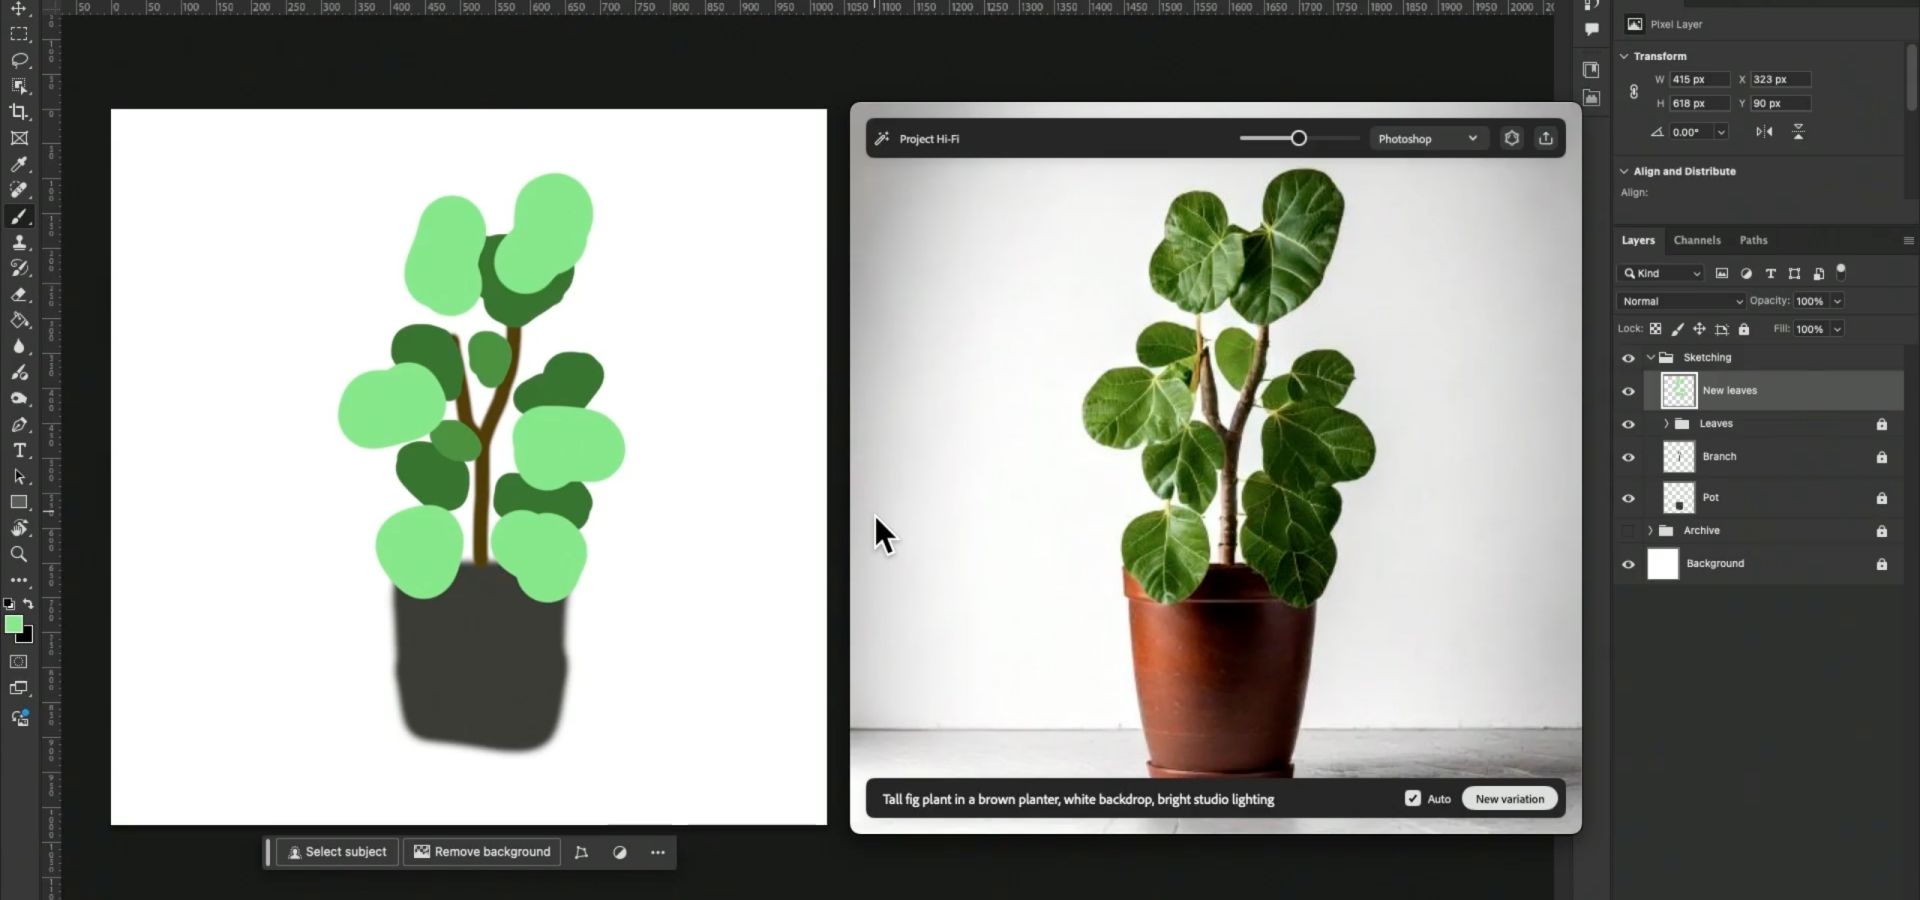The image size is (1920, 900).
Task: Switch to the Paths tab
Action: coord(1753,240)
